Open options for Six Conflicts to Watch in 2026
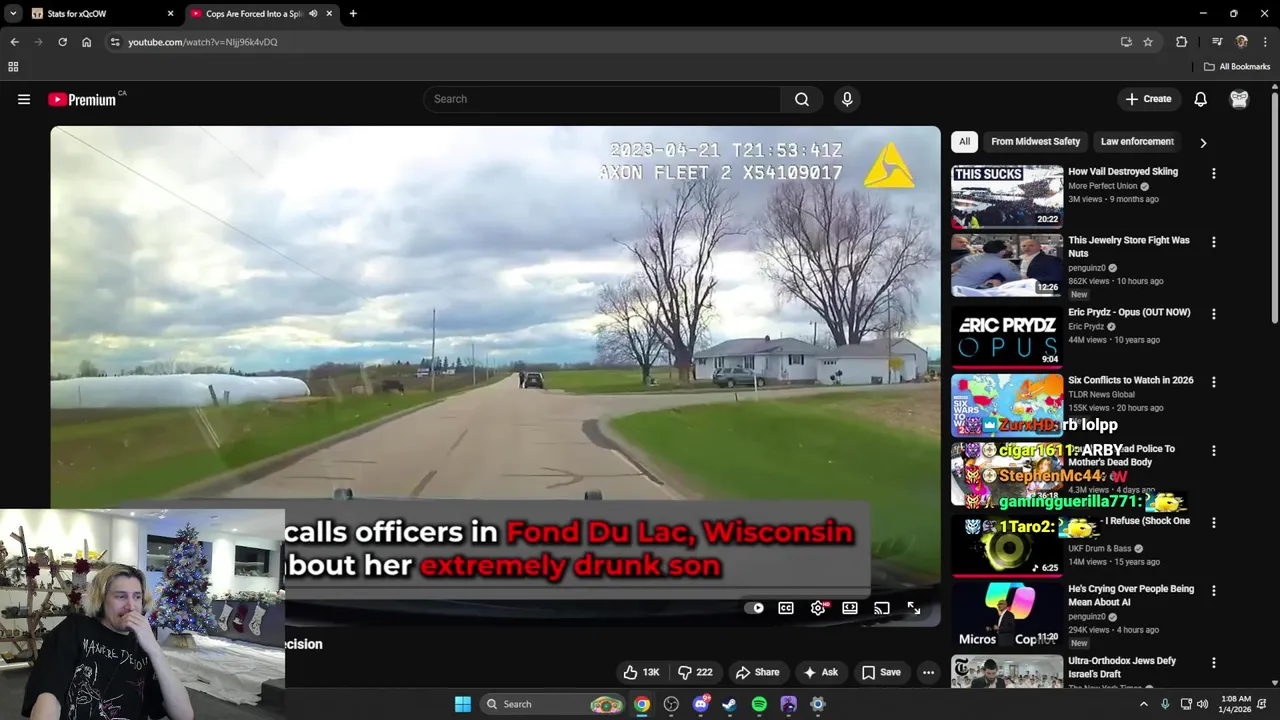 pyautogui.click(x=1214, y=382)
